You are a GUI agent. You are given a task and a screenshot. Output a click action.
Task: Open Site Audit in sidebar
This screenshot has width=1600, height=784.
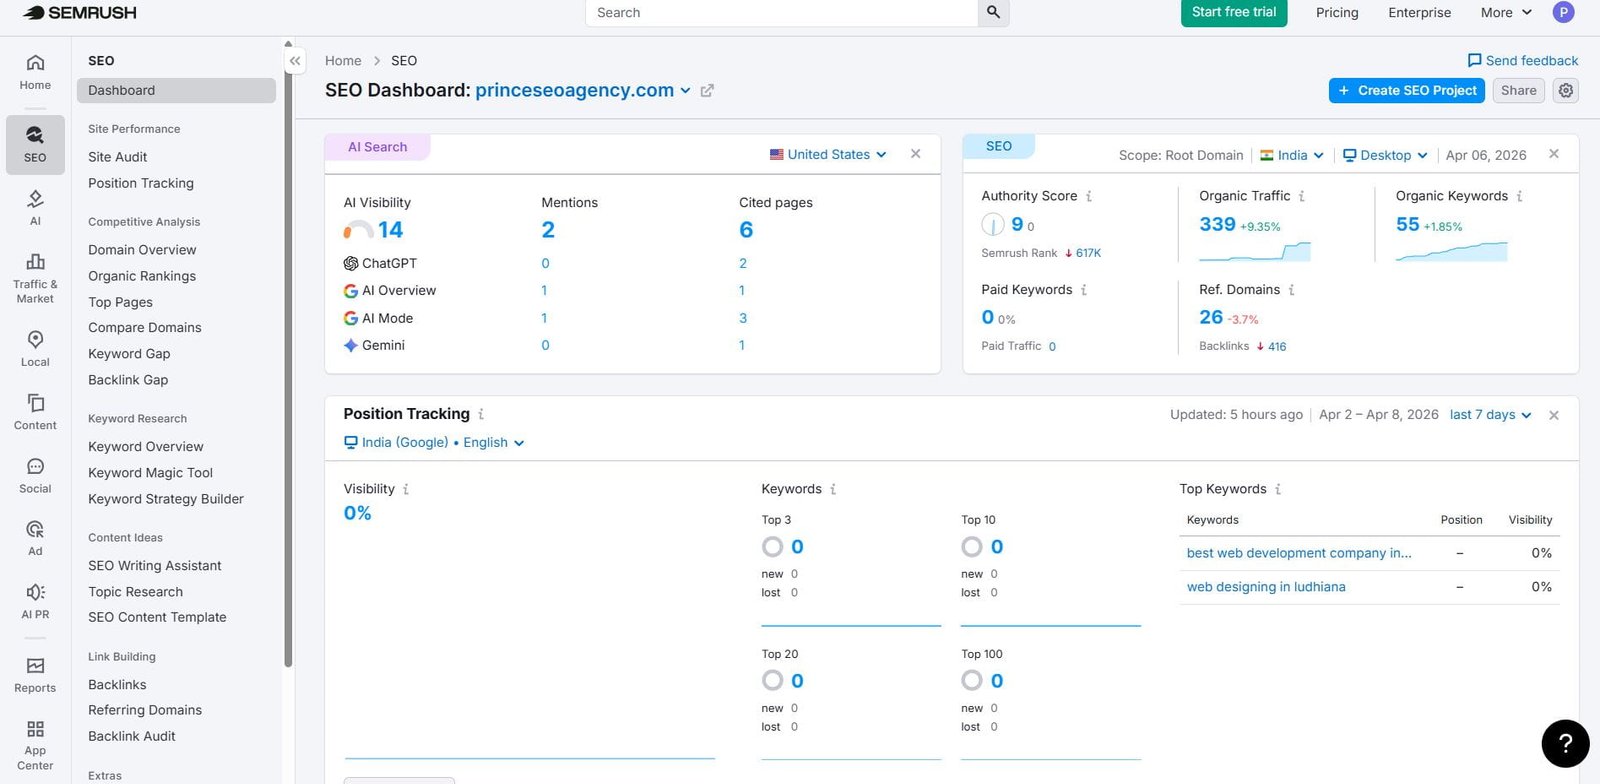click(x=117, y=157)
